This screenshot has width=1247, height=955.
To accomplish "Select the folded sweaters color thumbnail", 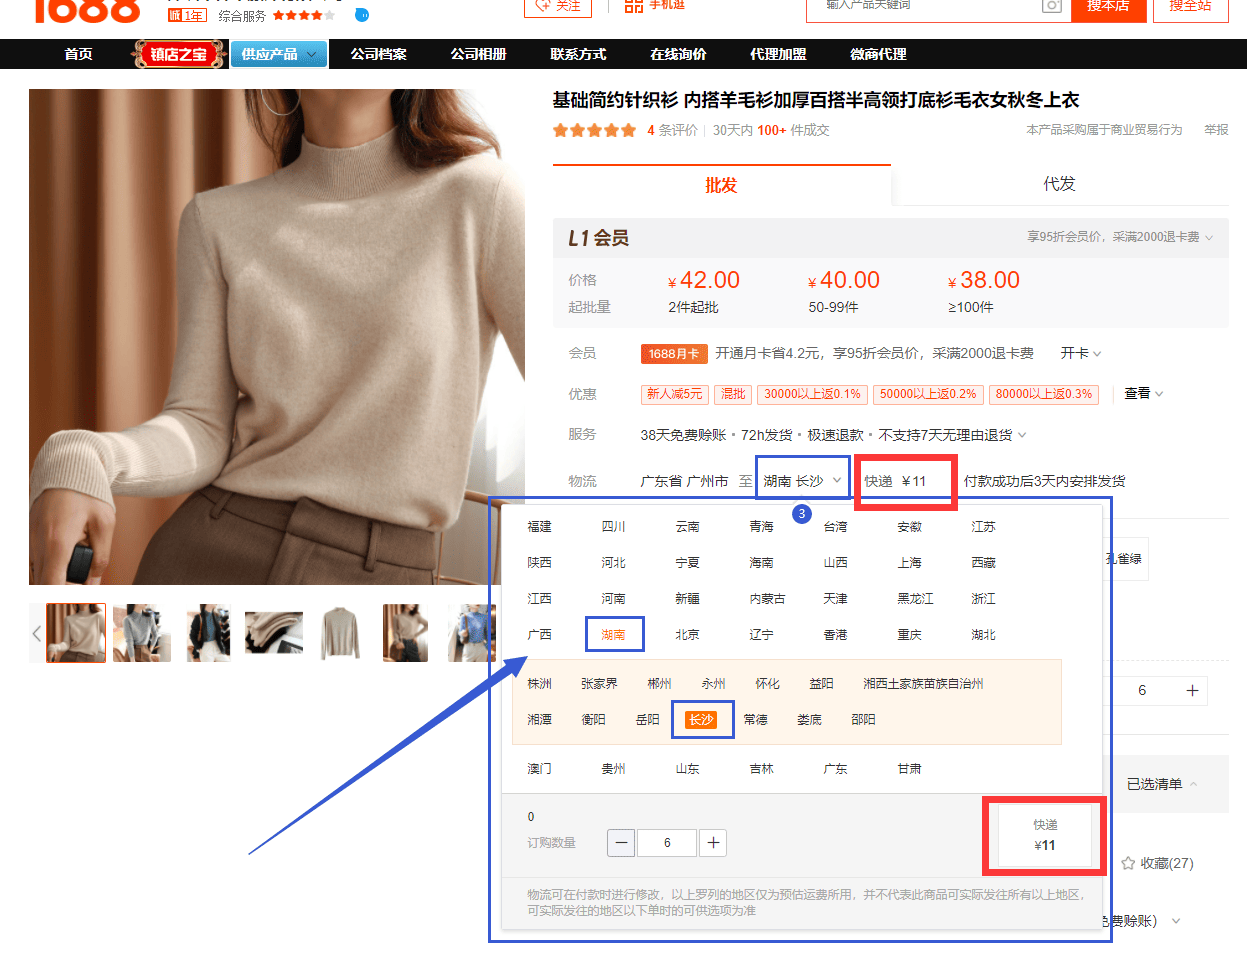I will pyautogui.click(x=274, y=633).
